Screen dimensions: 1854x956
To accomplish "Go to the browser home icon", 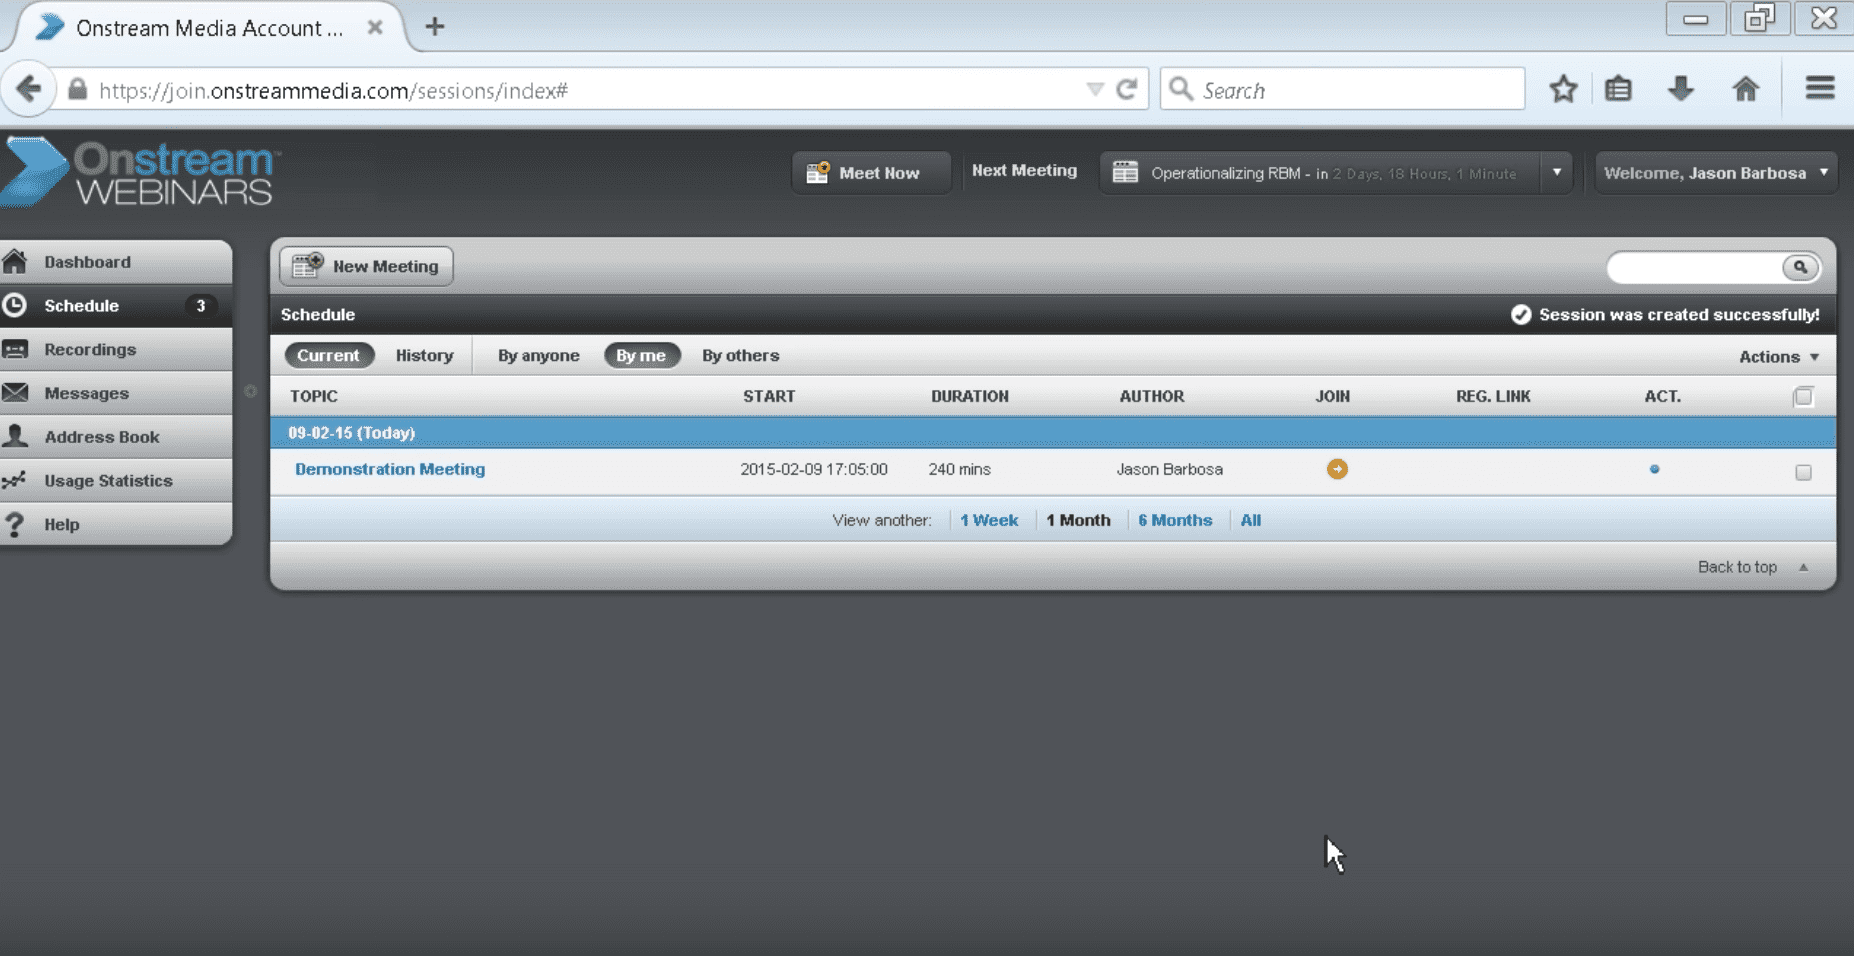I will 1745,90.
